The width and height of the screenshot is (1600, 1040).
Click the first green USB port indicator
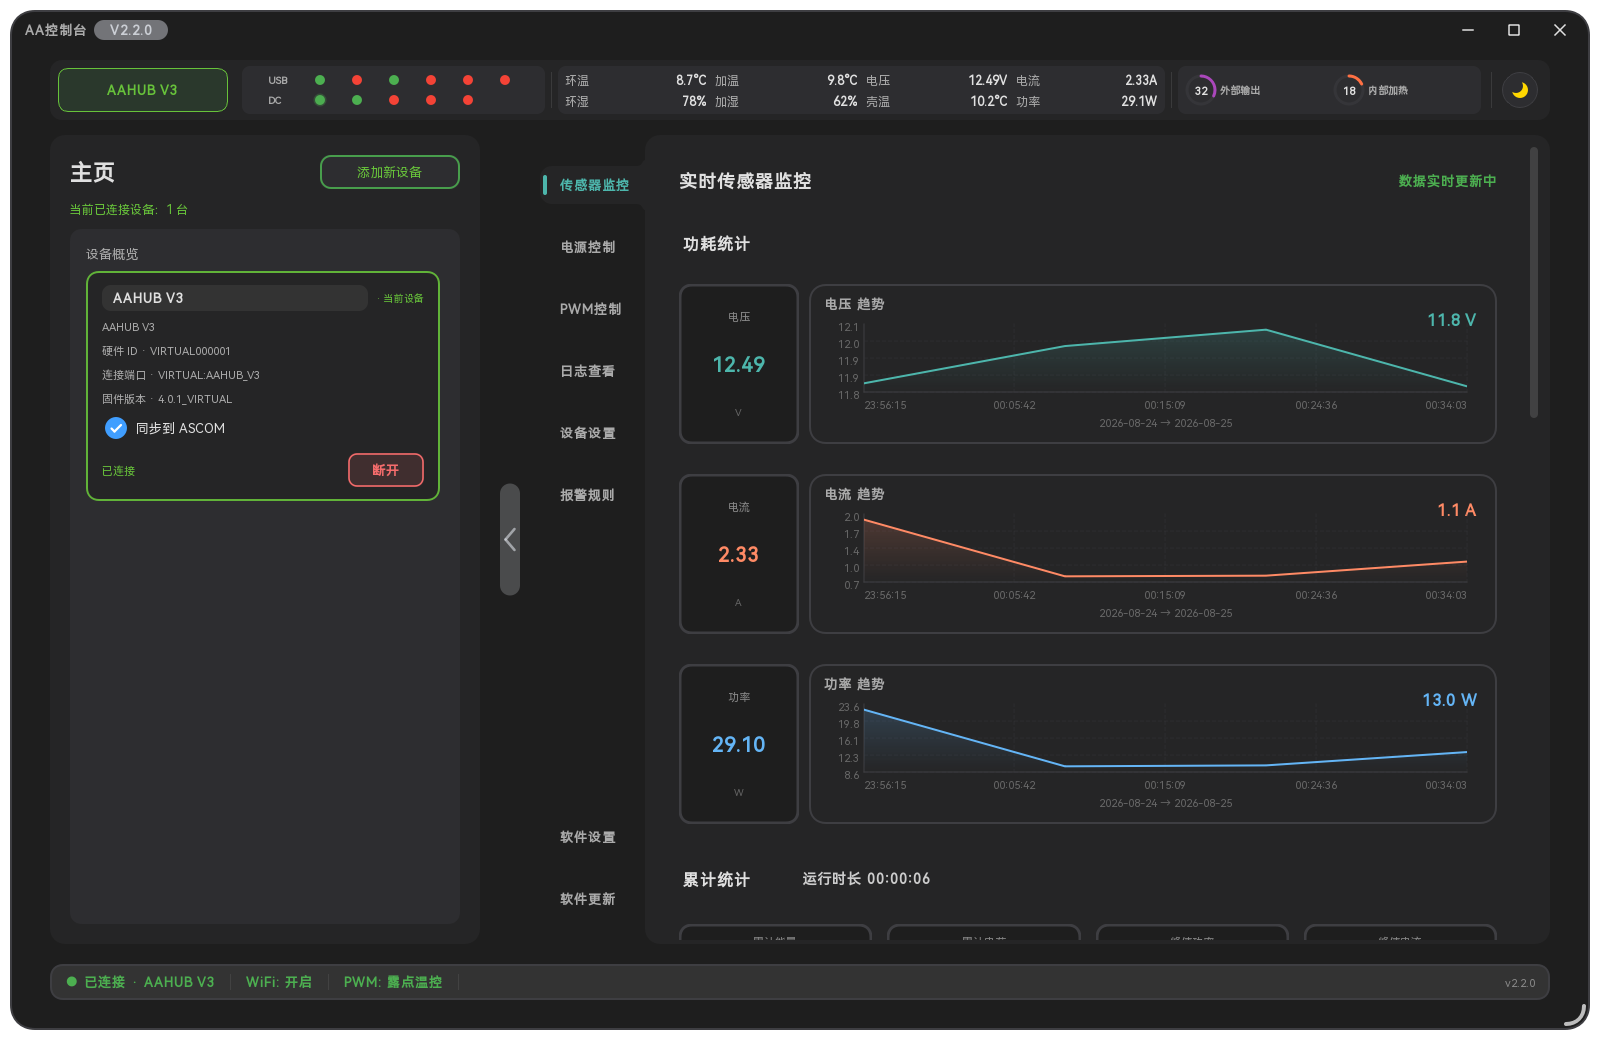point(320,80)
